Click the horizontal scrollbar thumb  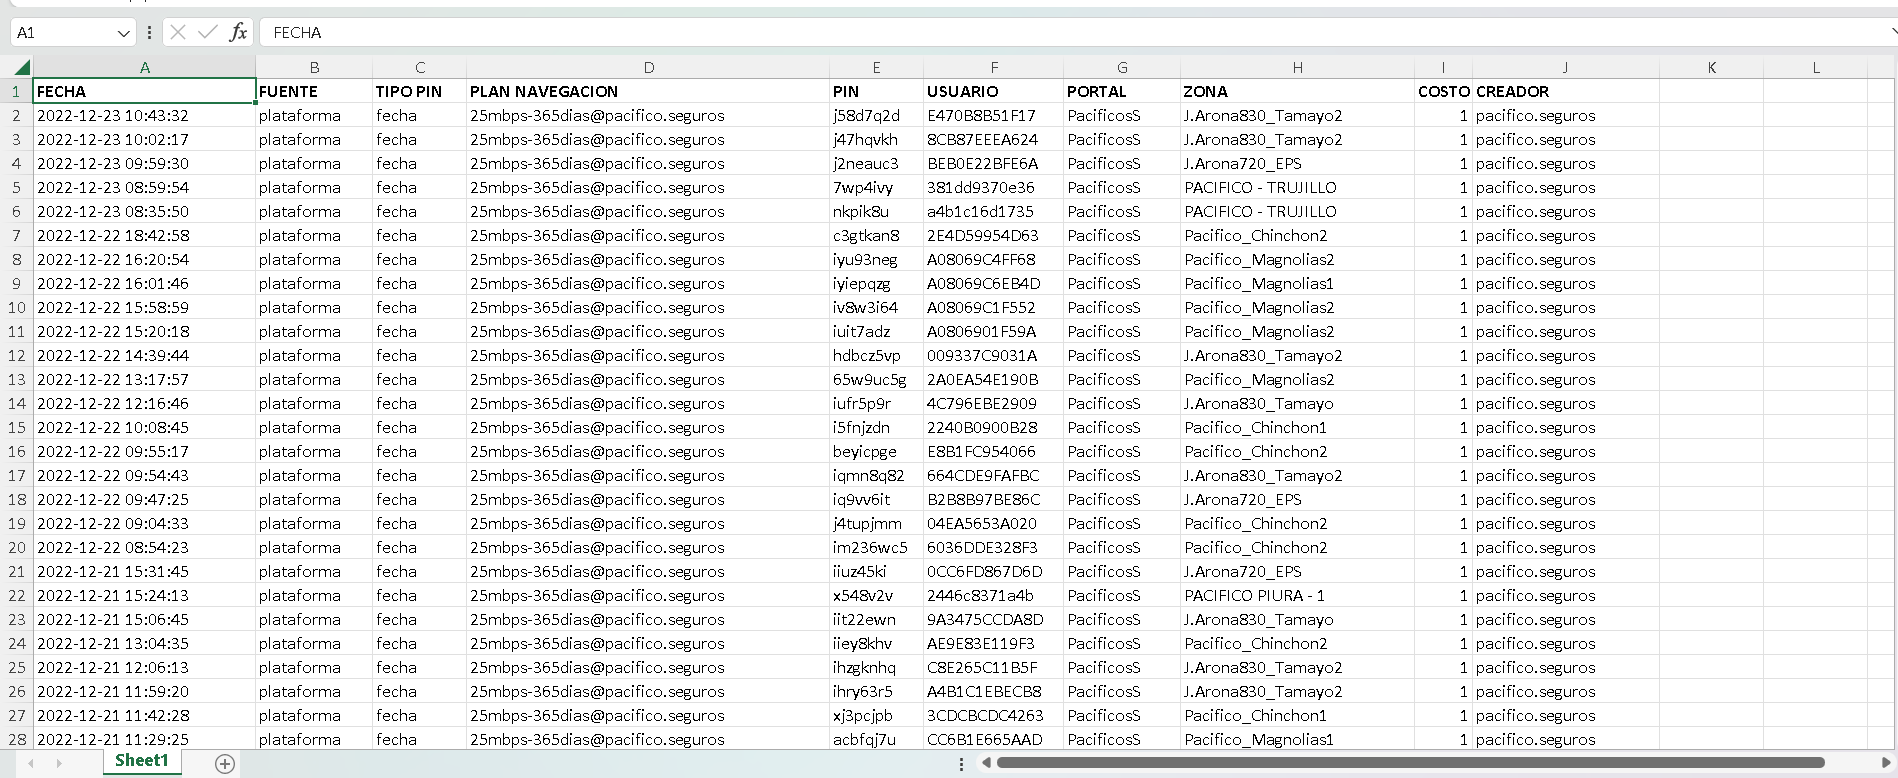pos(1411,763)
